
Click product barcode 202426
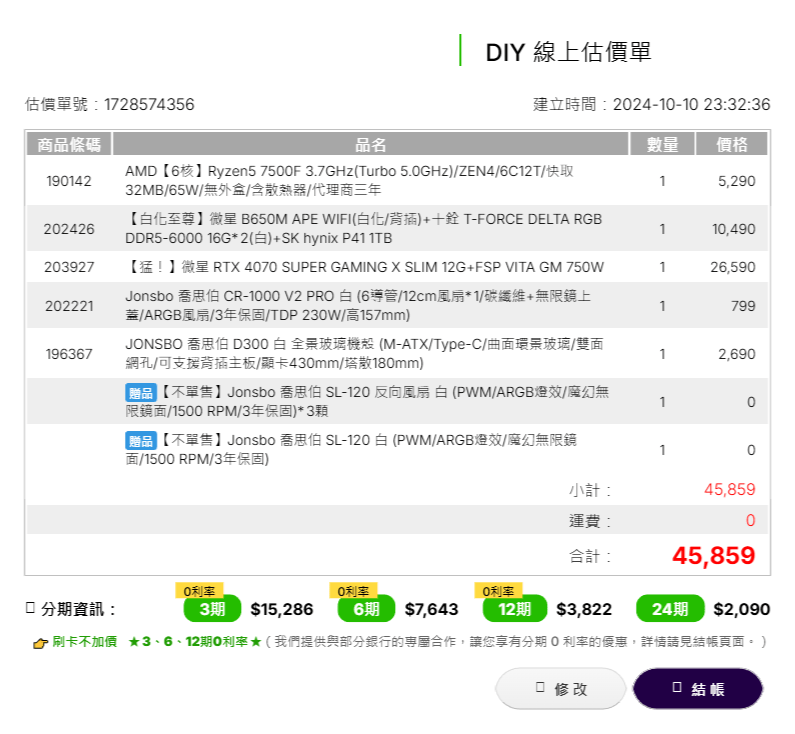69,229
